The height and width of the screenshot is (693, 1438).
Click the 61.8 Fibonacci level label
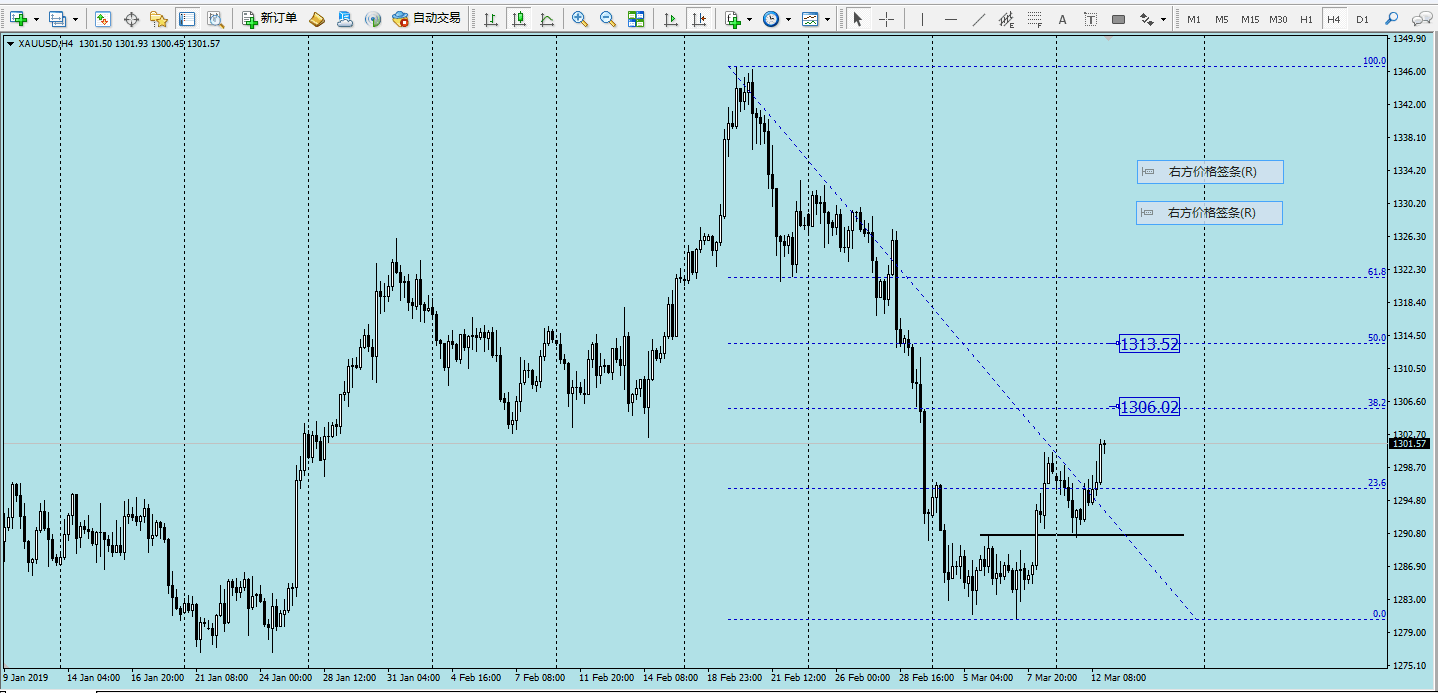tap(1377, 272)
